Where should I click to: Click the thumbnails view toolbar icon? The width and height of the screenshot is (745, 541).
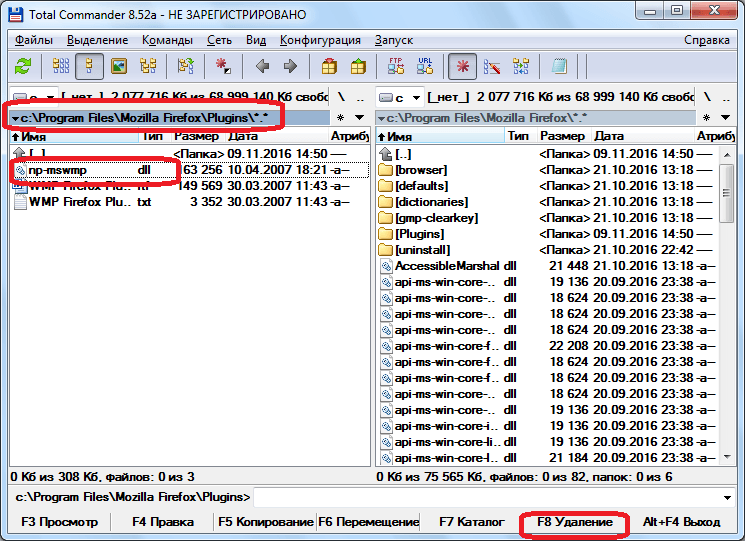click(119, 67)
